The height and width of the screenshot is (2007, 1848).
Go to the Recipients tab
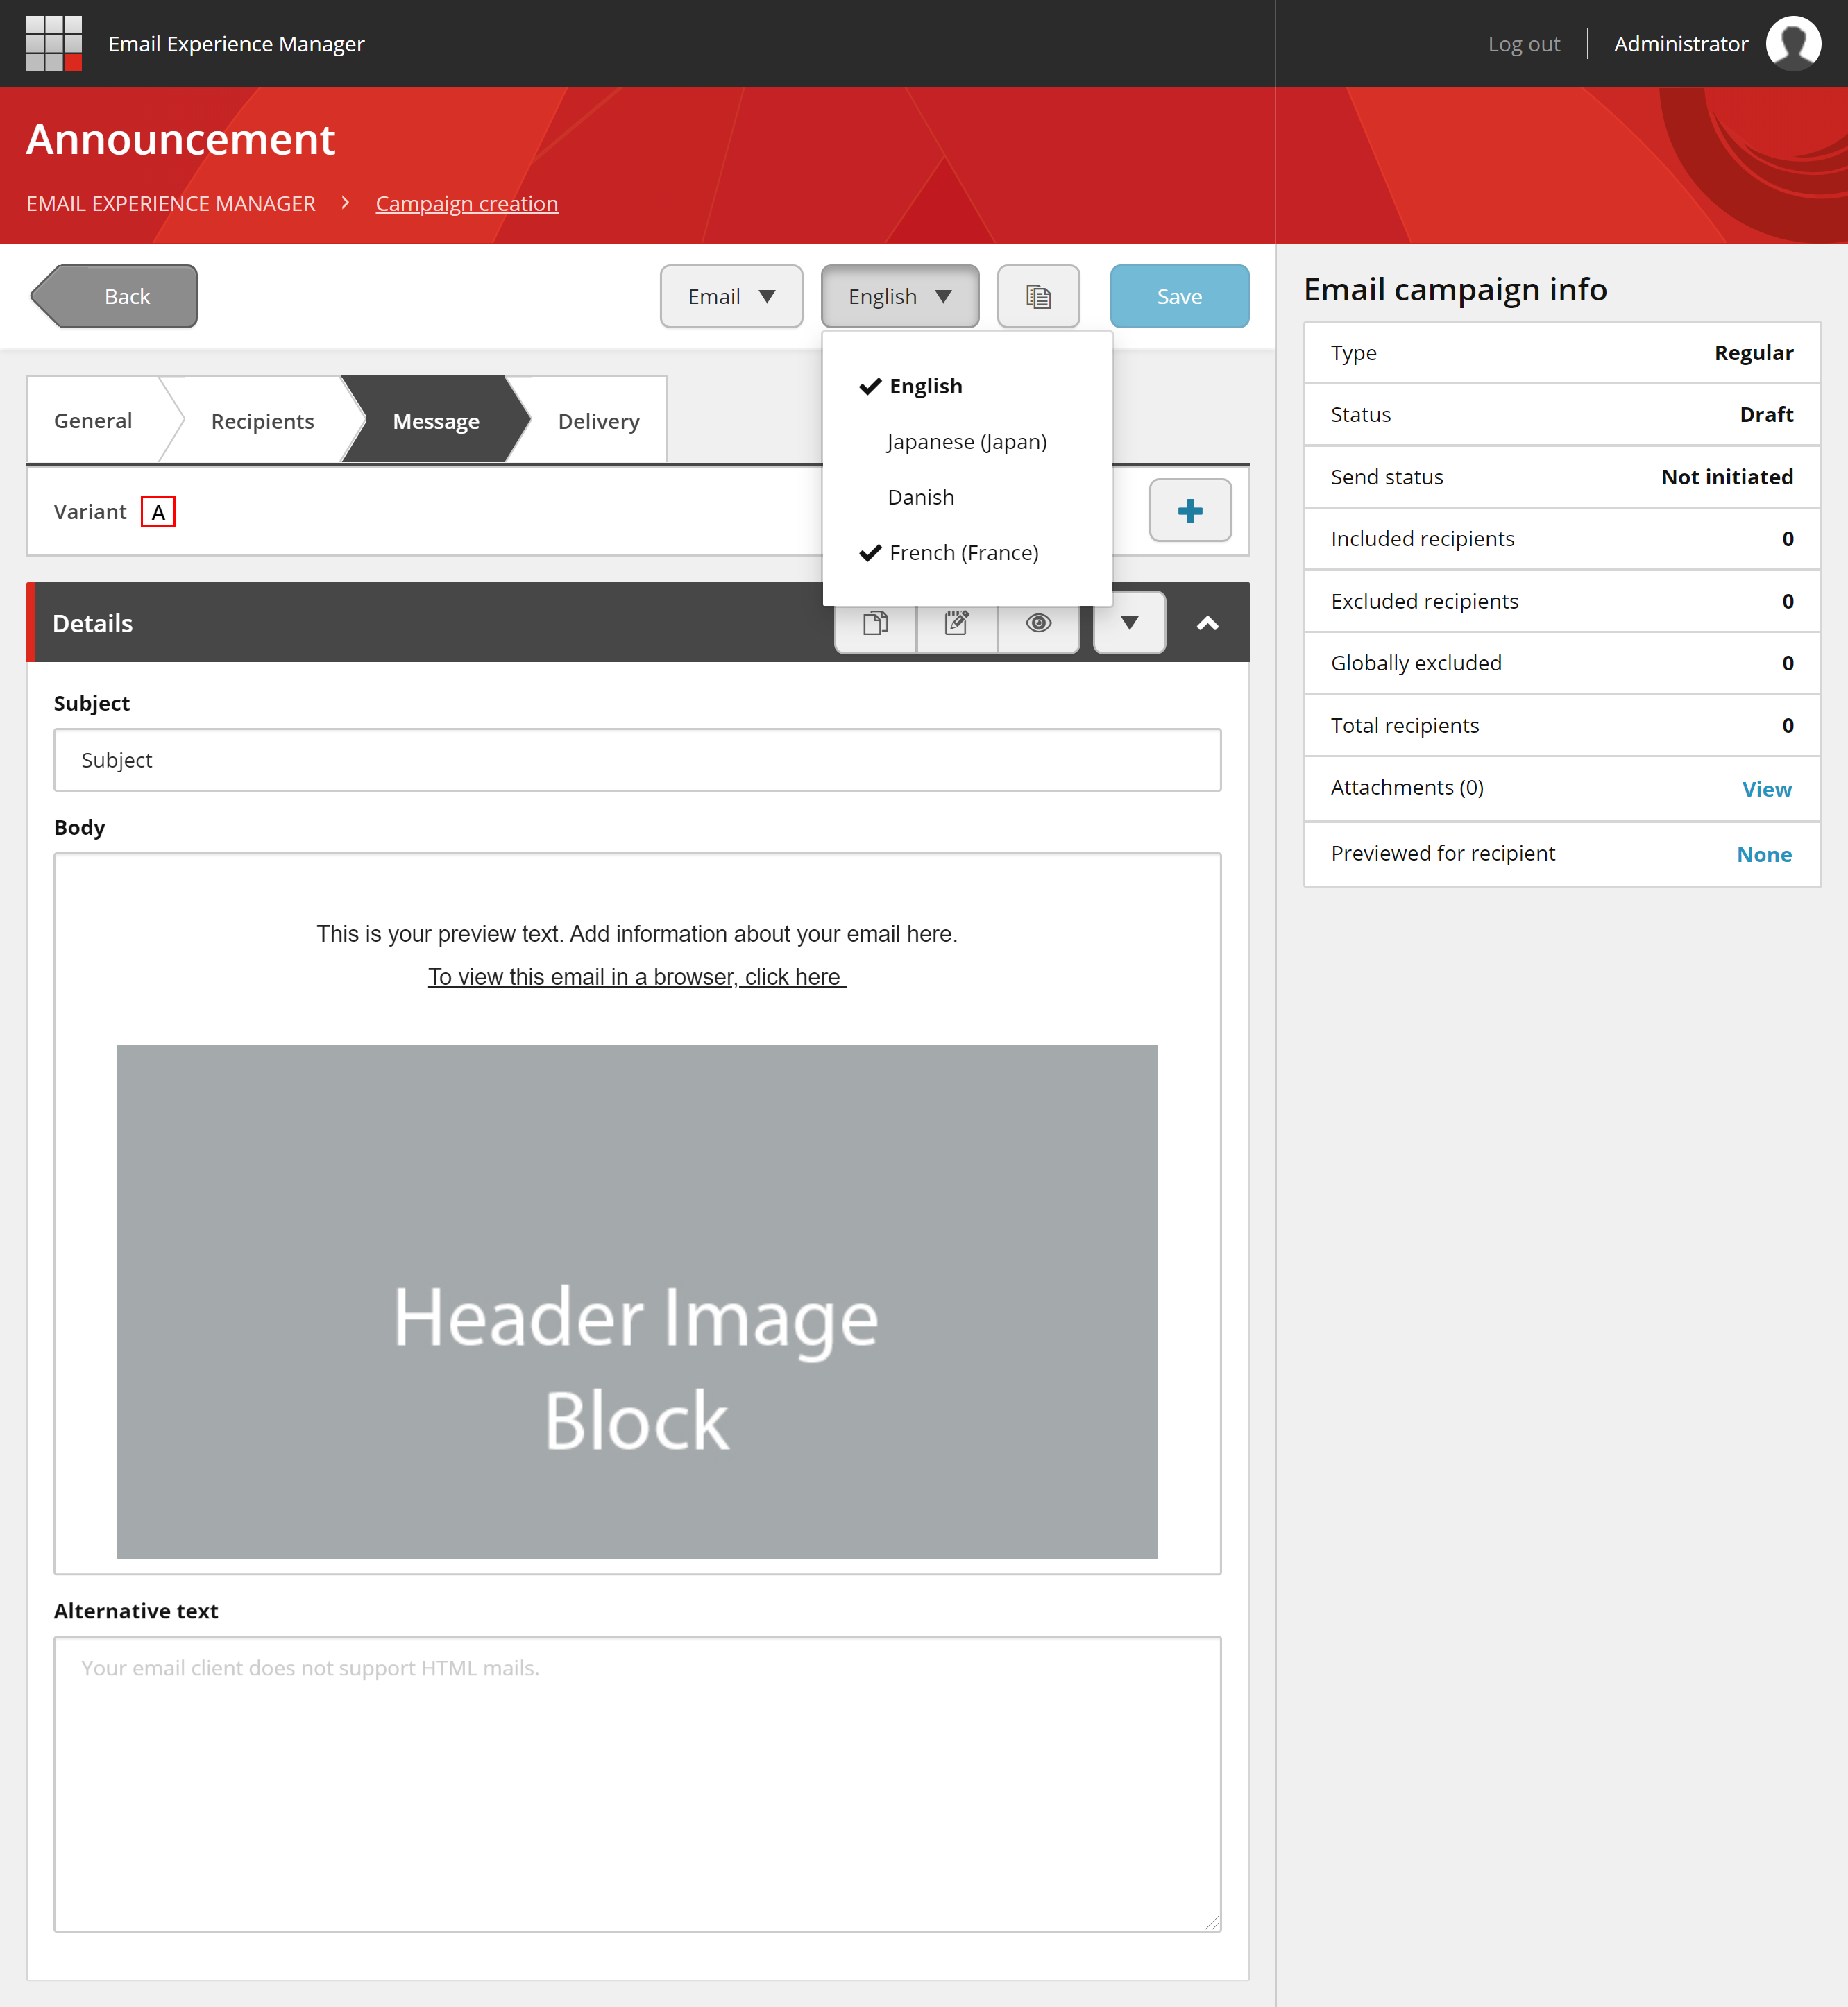[x=262, y=421]
